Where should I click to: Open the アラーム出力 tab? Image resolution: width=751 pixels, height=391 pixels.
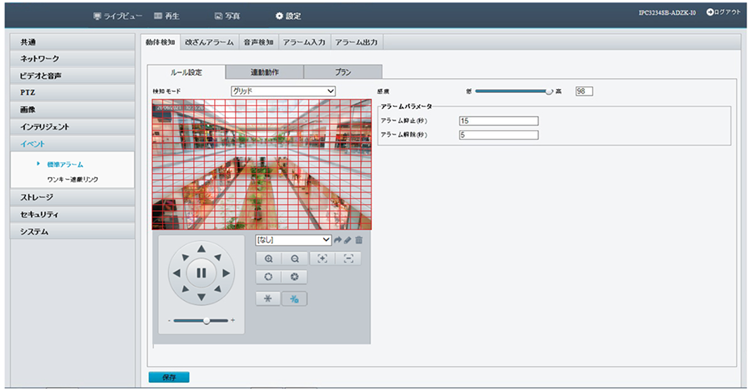(x=356, y=42)
